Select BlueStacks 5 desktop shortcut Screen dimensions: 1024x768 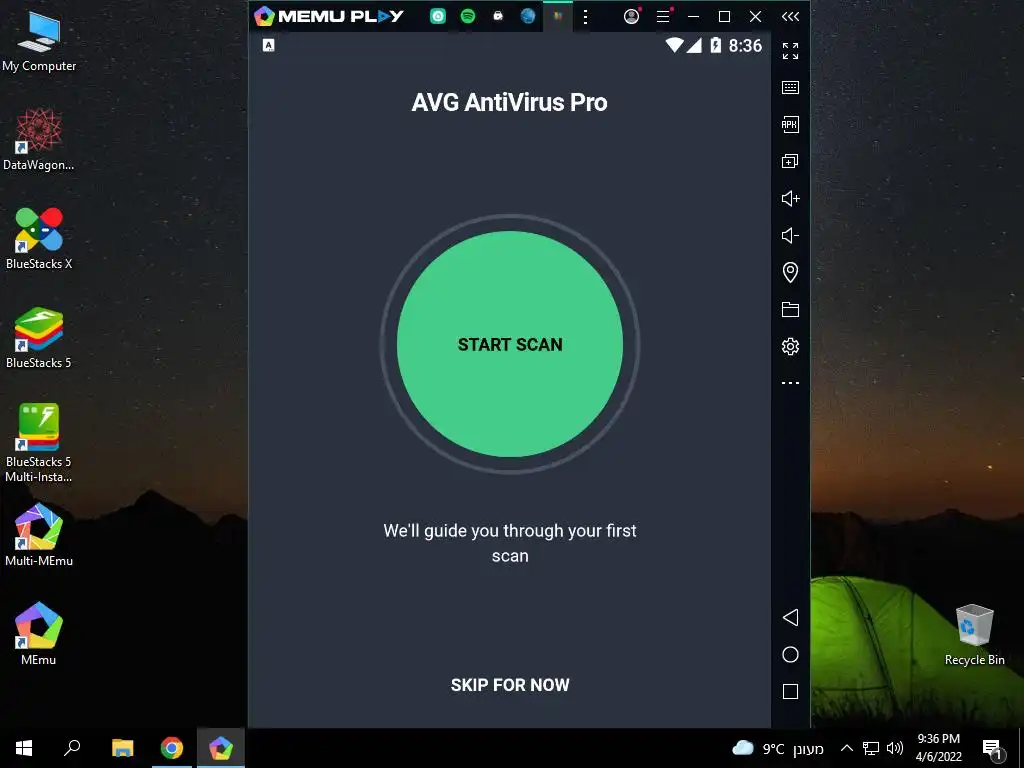(39, 338)
